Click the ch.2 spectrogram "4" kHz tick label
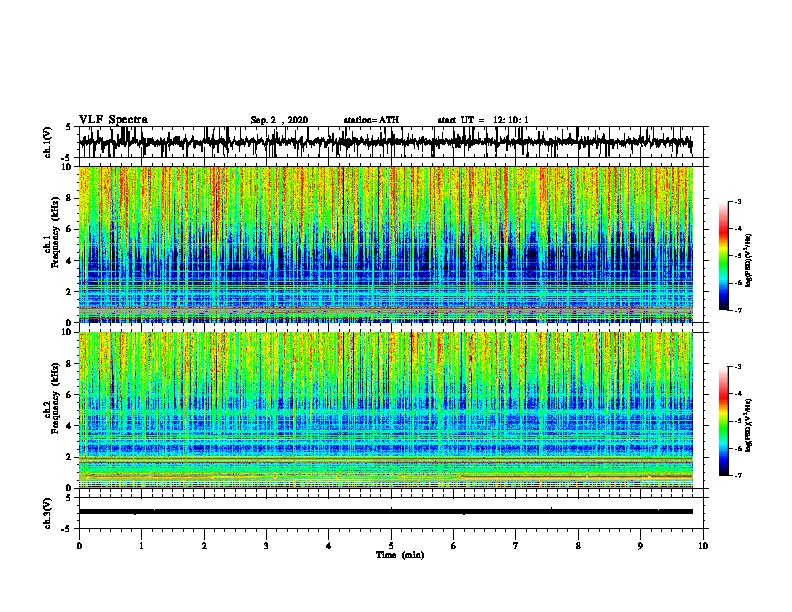 (68, 426)
